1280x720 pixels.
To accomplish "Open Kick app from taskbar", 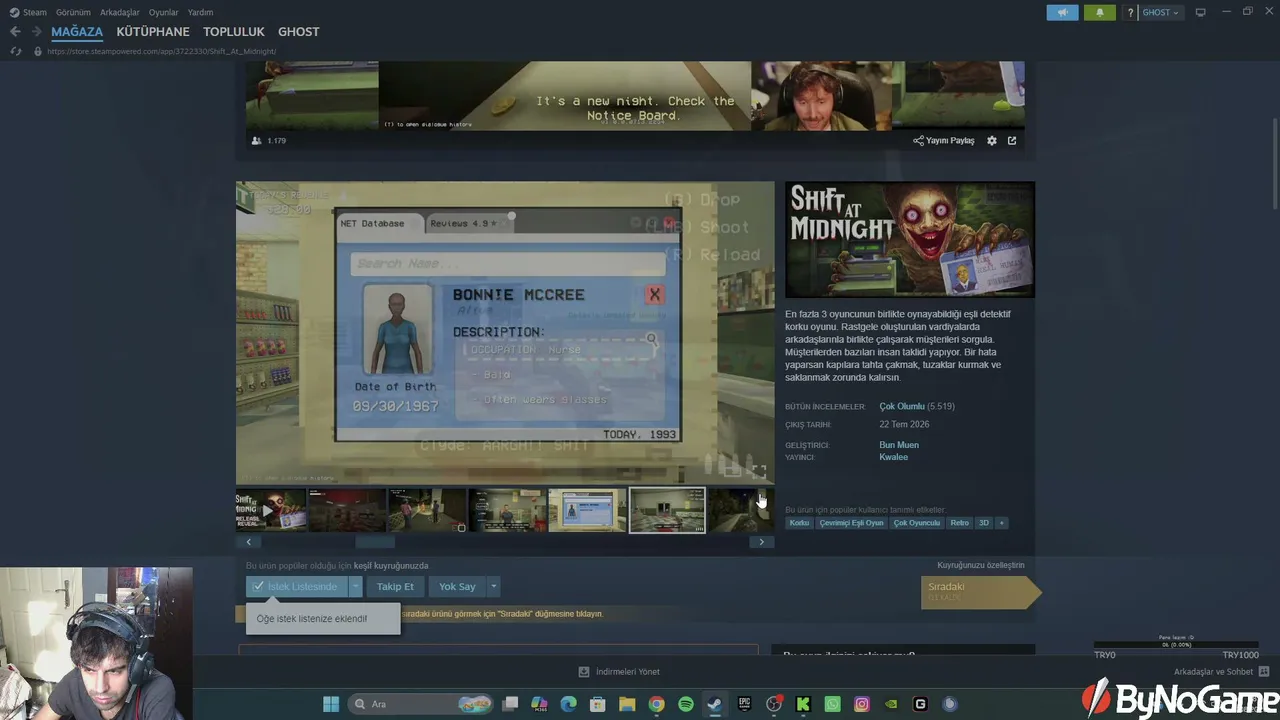I will [x=803, y=704].
